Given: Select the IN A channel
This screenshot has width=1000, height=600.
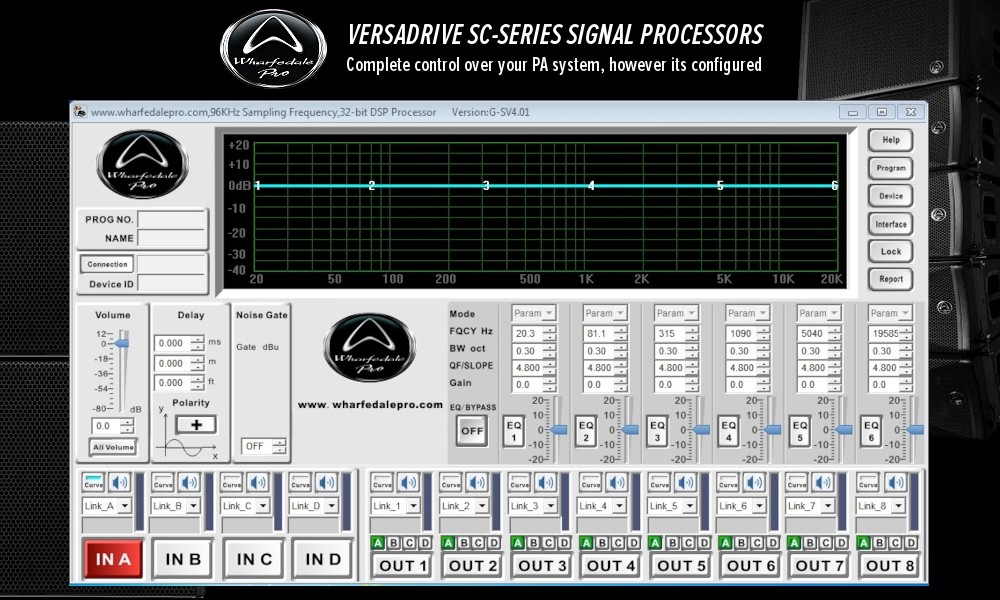Looking at the screenshot, I should coord(113,559).
